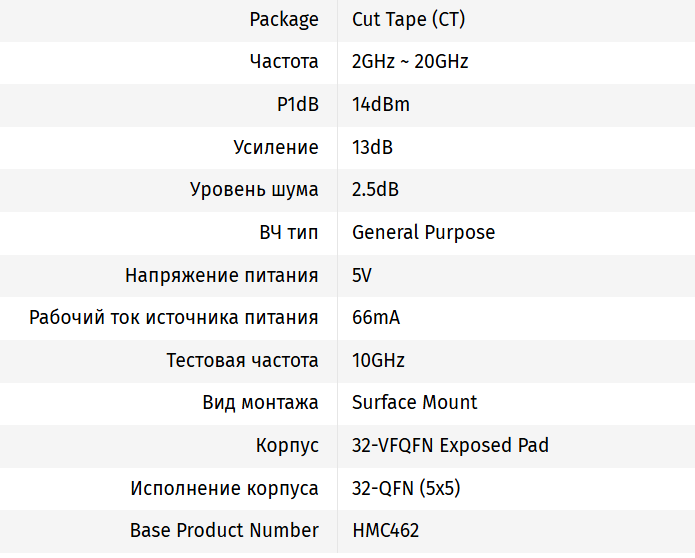The height and width of the screenshot is (558, 695).
Task: Click the "5V" supply voltage value
Action: point(362,275)
